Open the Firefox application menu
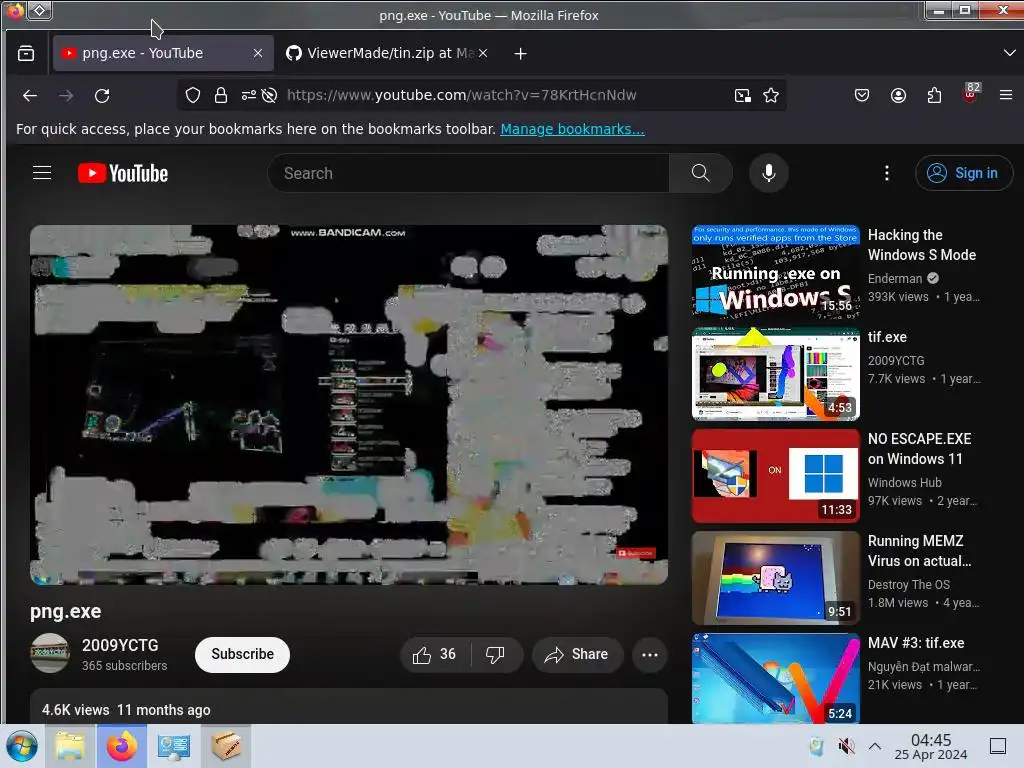This screenshot has height=768, width=1024. click(1006, 95)
